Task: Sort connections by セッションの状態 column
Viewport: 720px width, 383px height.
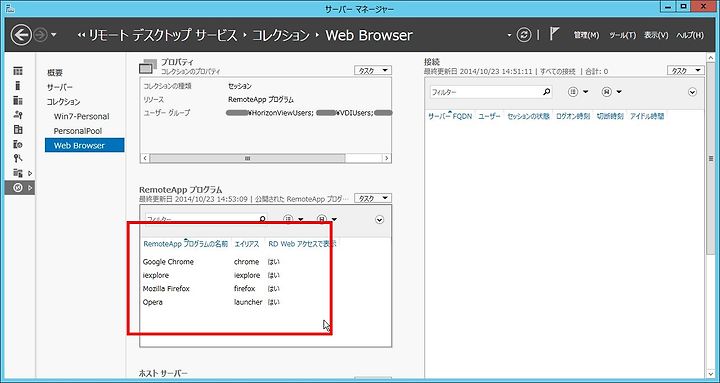Action: pyautogui.click(x=528, y=117)
